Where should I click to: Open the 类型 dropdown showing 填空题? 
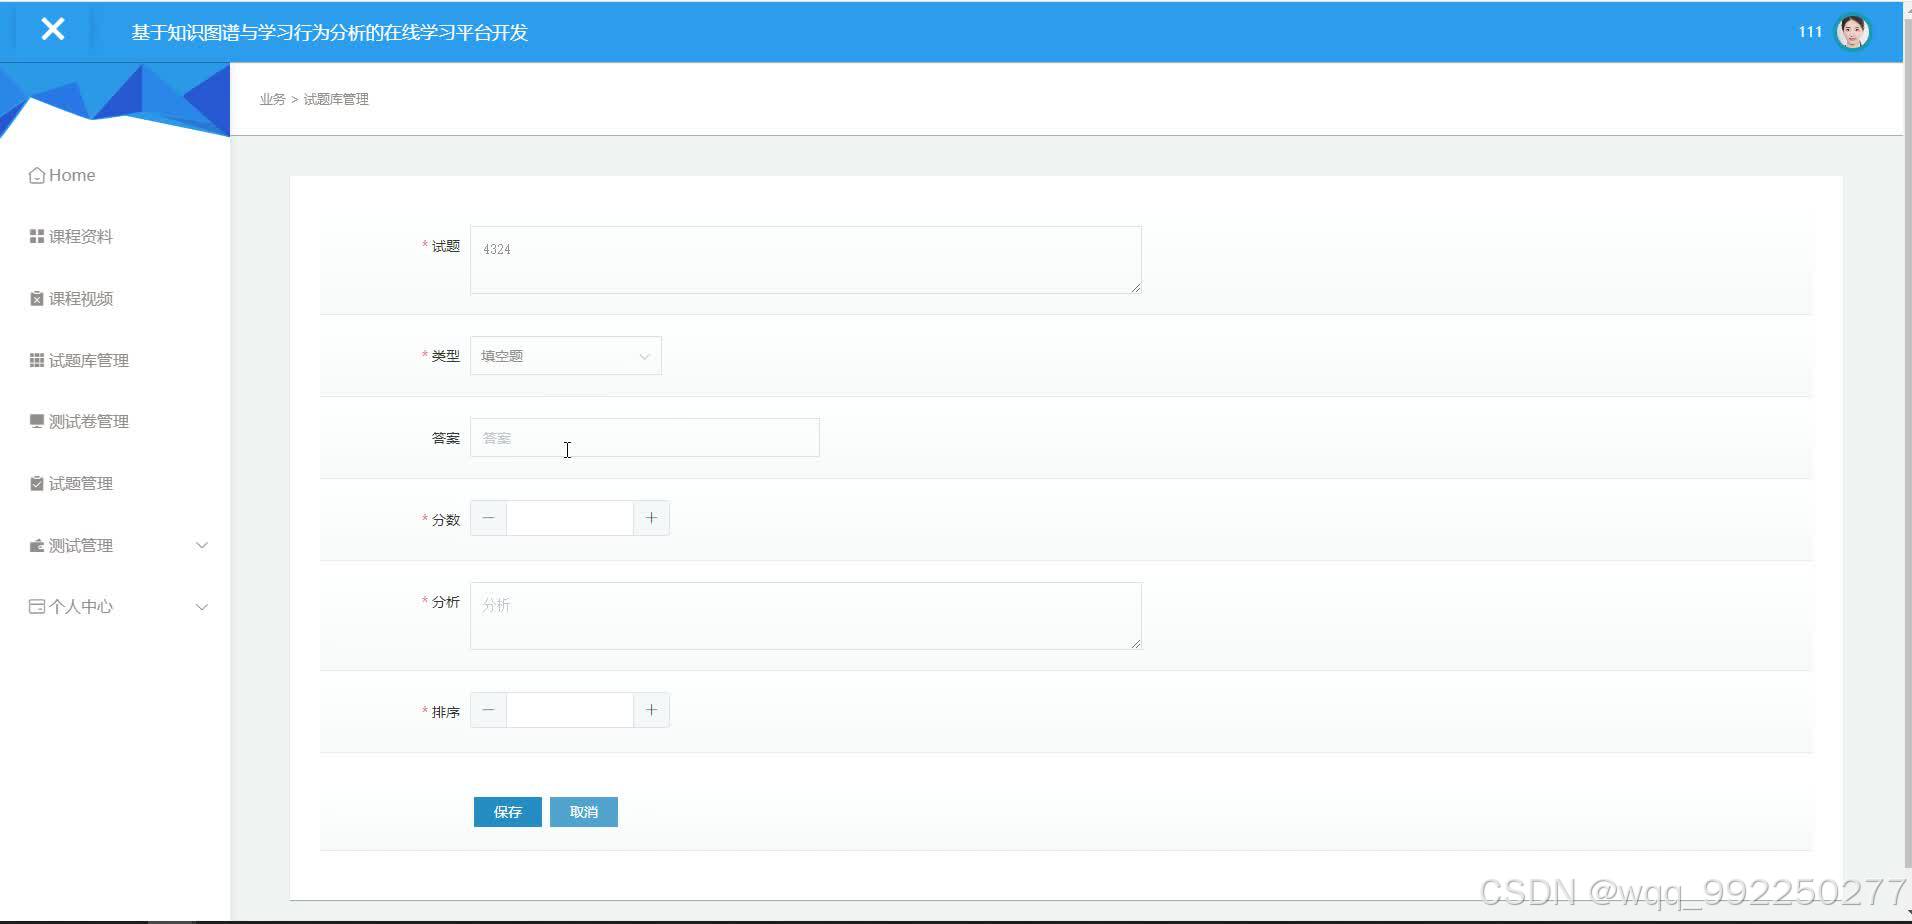click(566, 356)
